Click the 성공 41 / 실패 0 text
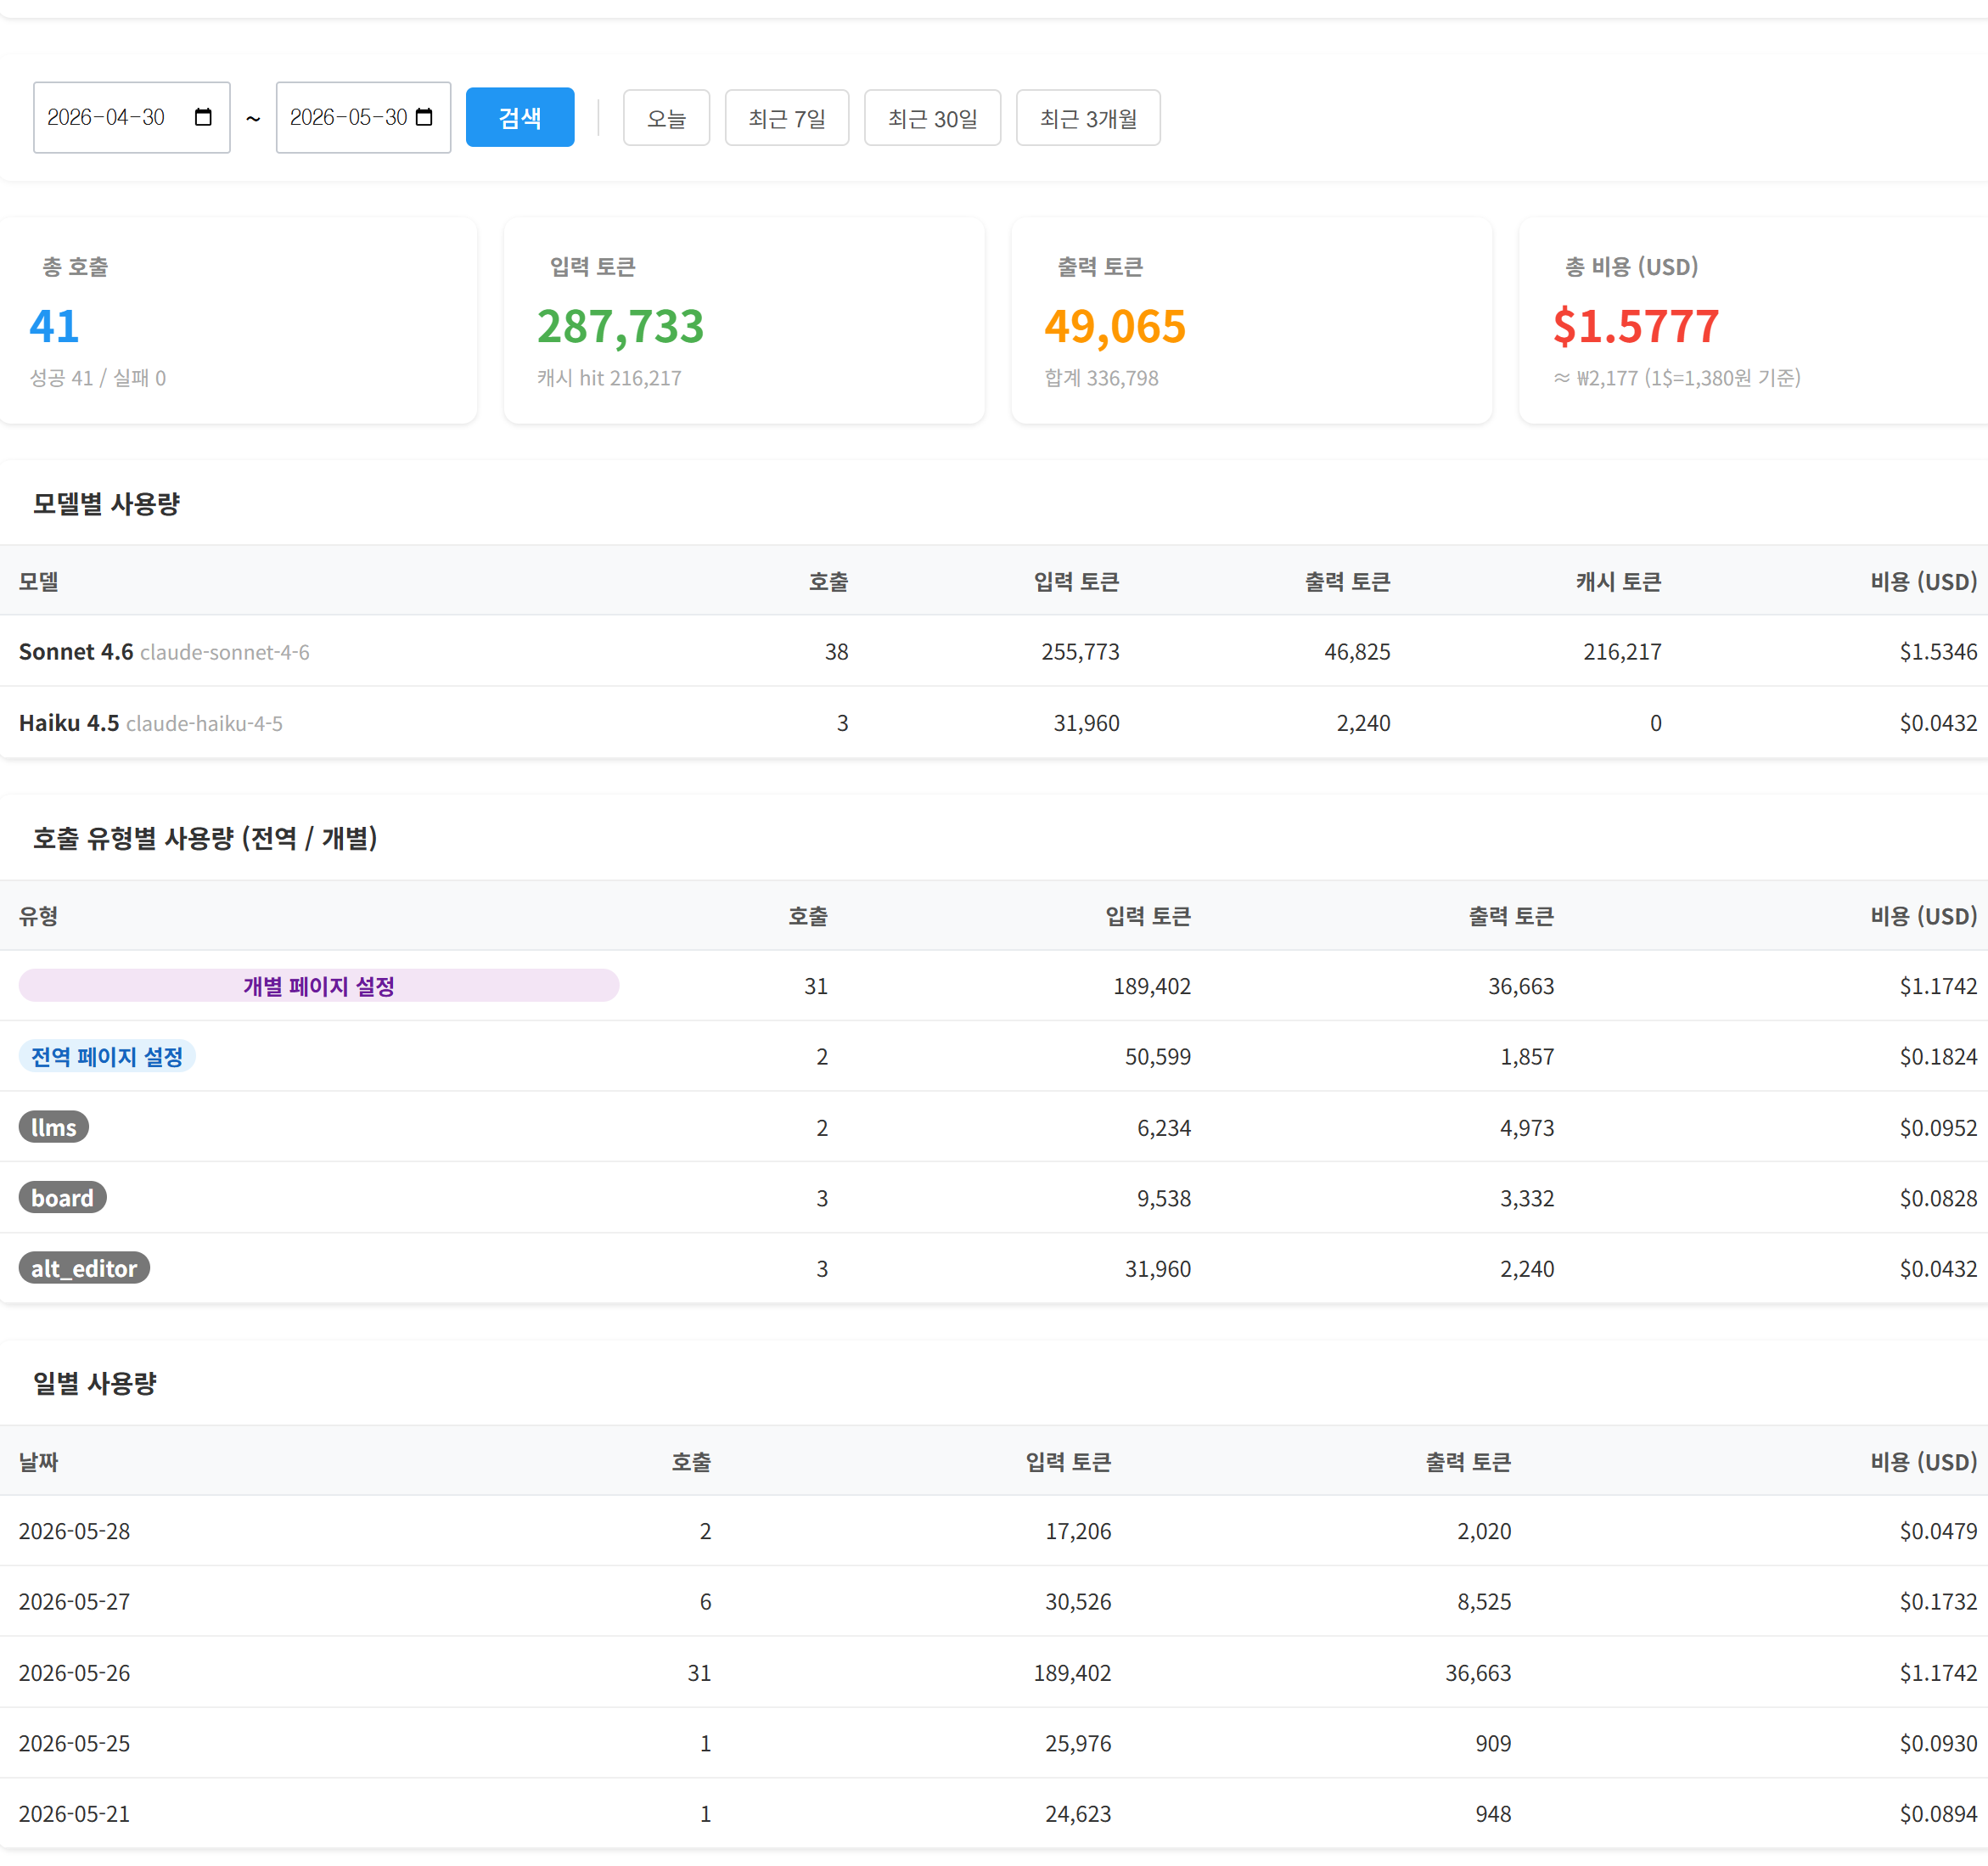Viewport: 1988px width, 1866px height. [x=98, y=378]
